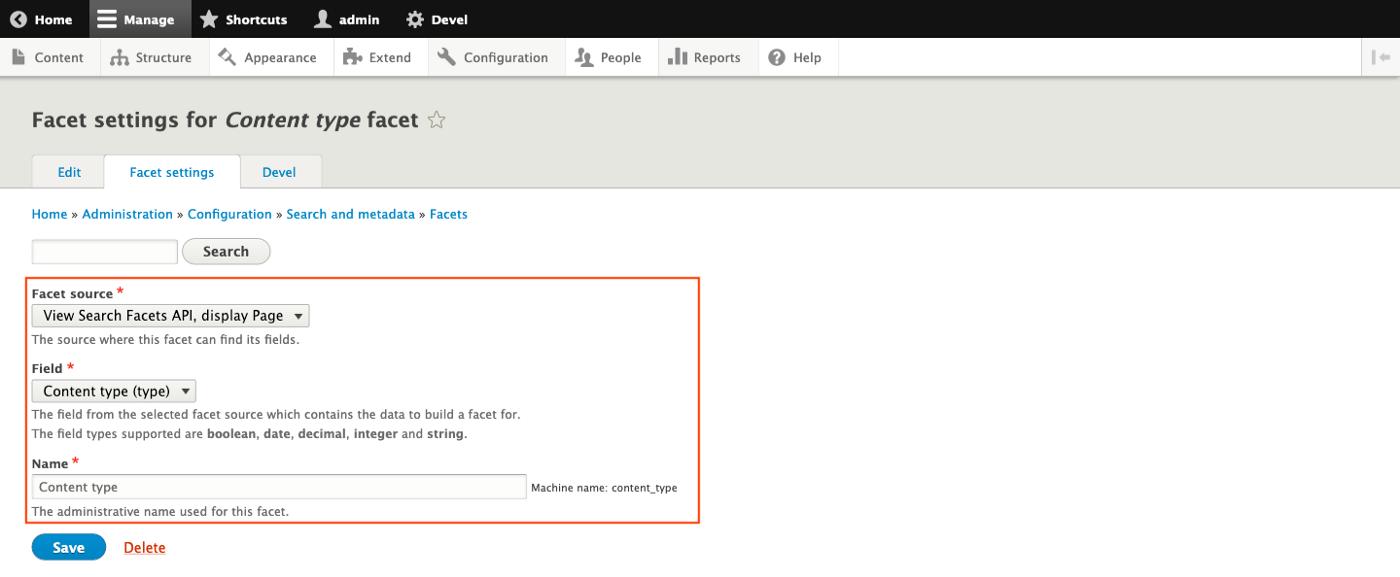Open the admin user account icon
Screen dimensions: 1400x577
pyautogui.click(x=321, y=18)
